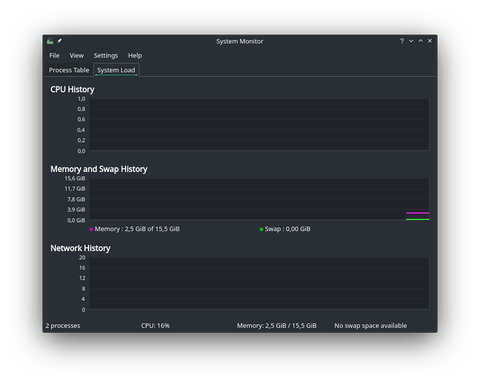Click the System Monitor app icon in titlebar
This screenshot has height=383, width=480.
click(50, 41)
